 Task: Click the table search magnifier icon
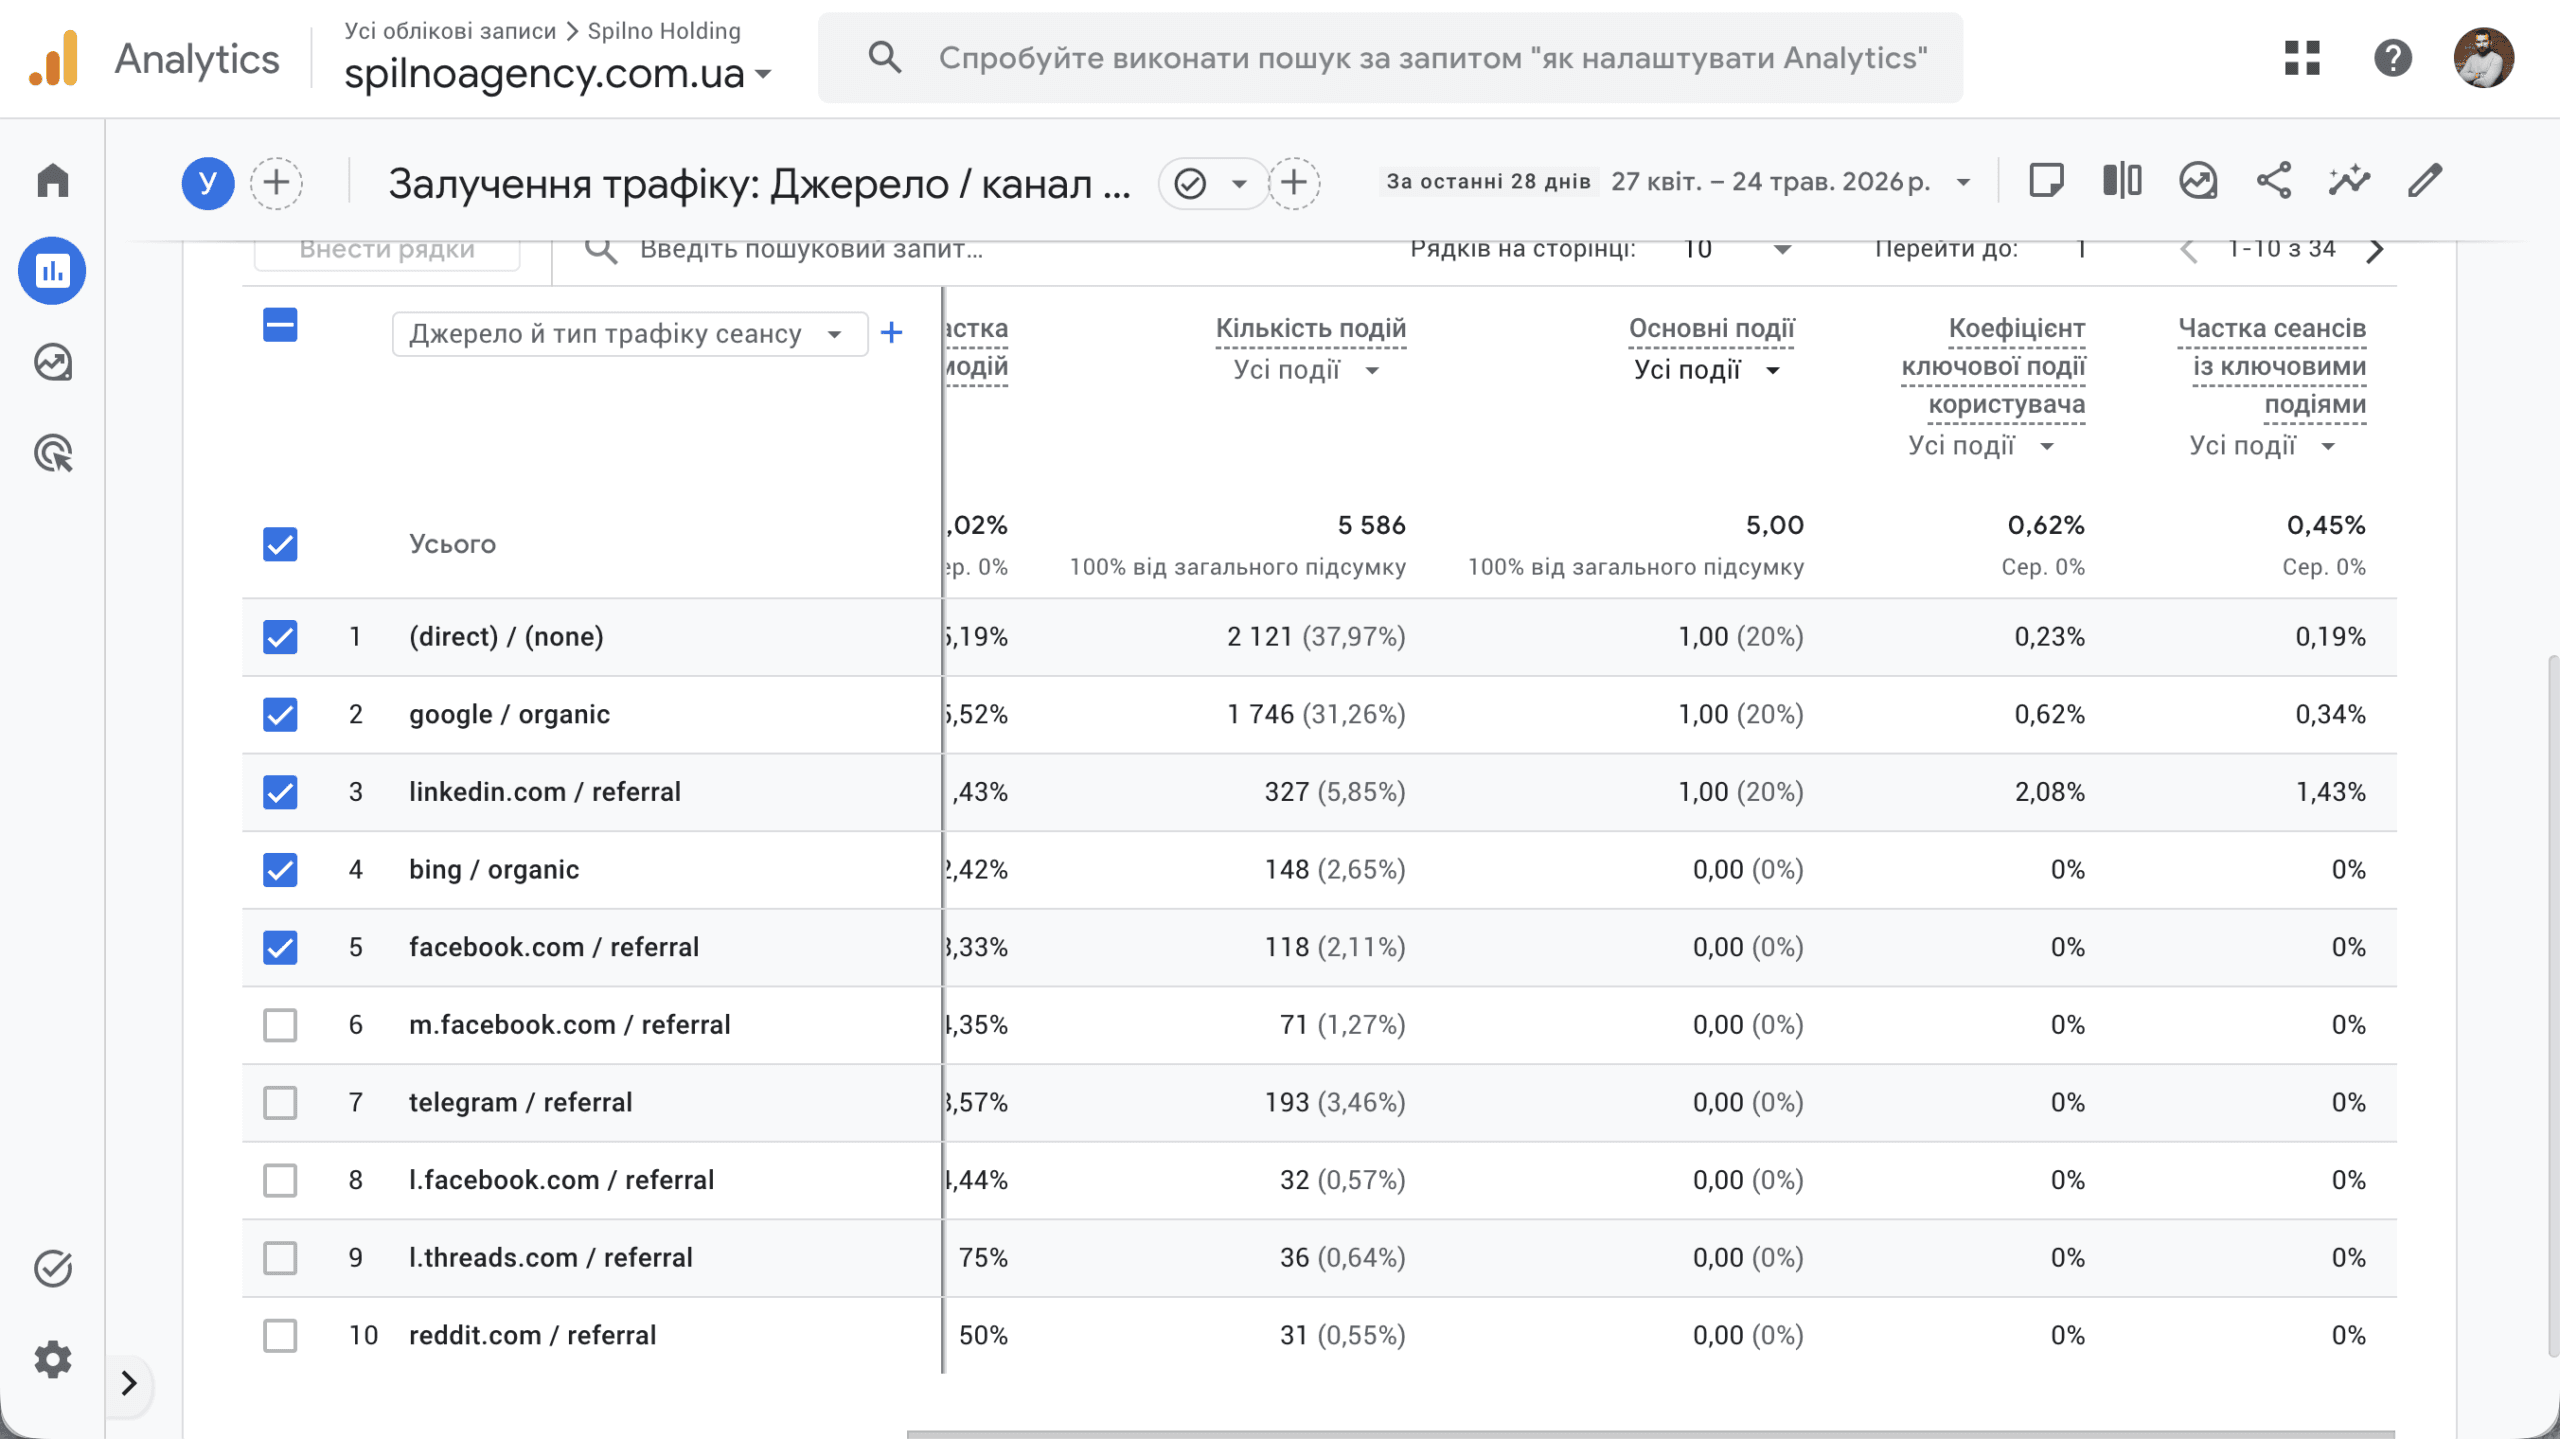pos(601,250)
